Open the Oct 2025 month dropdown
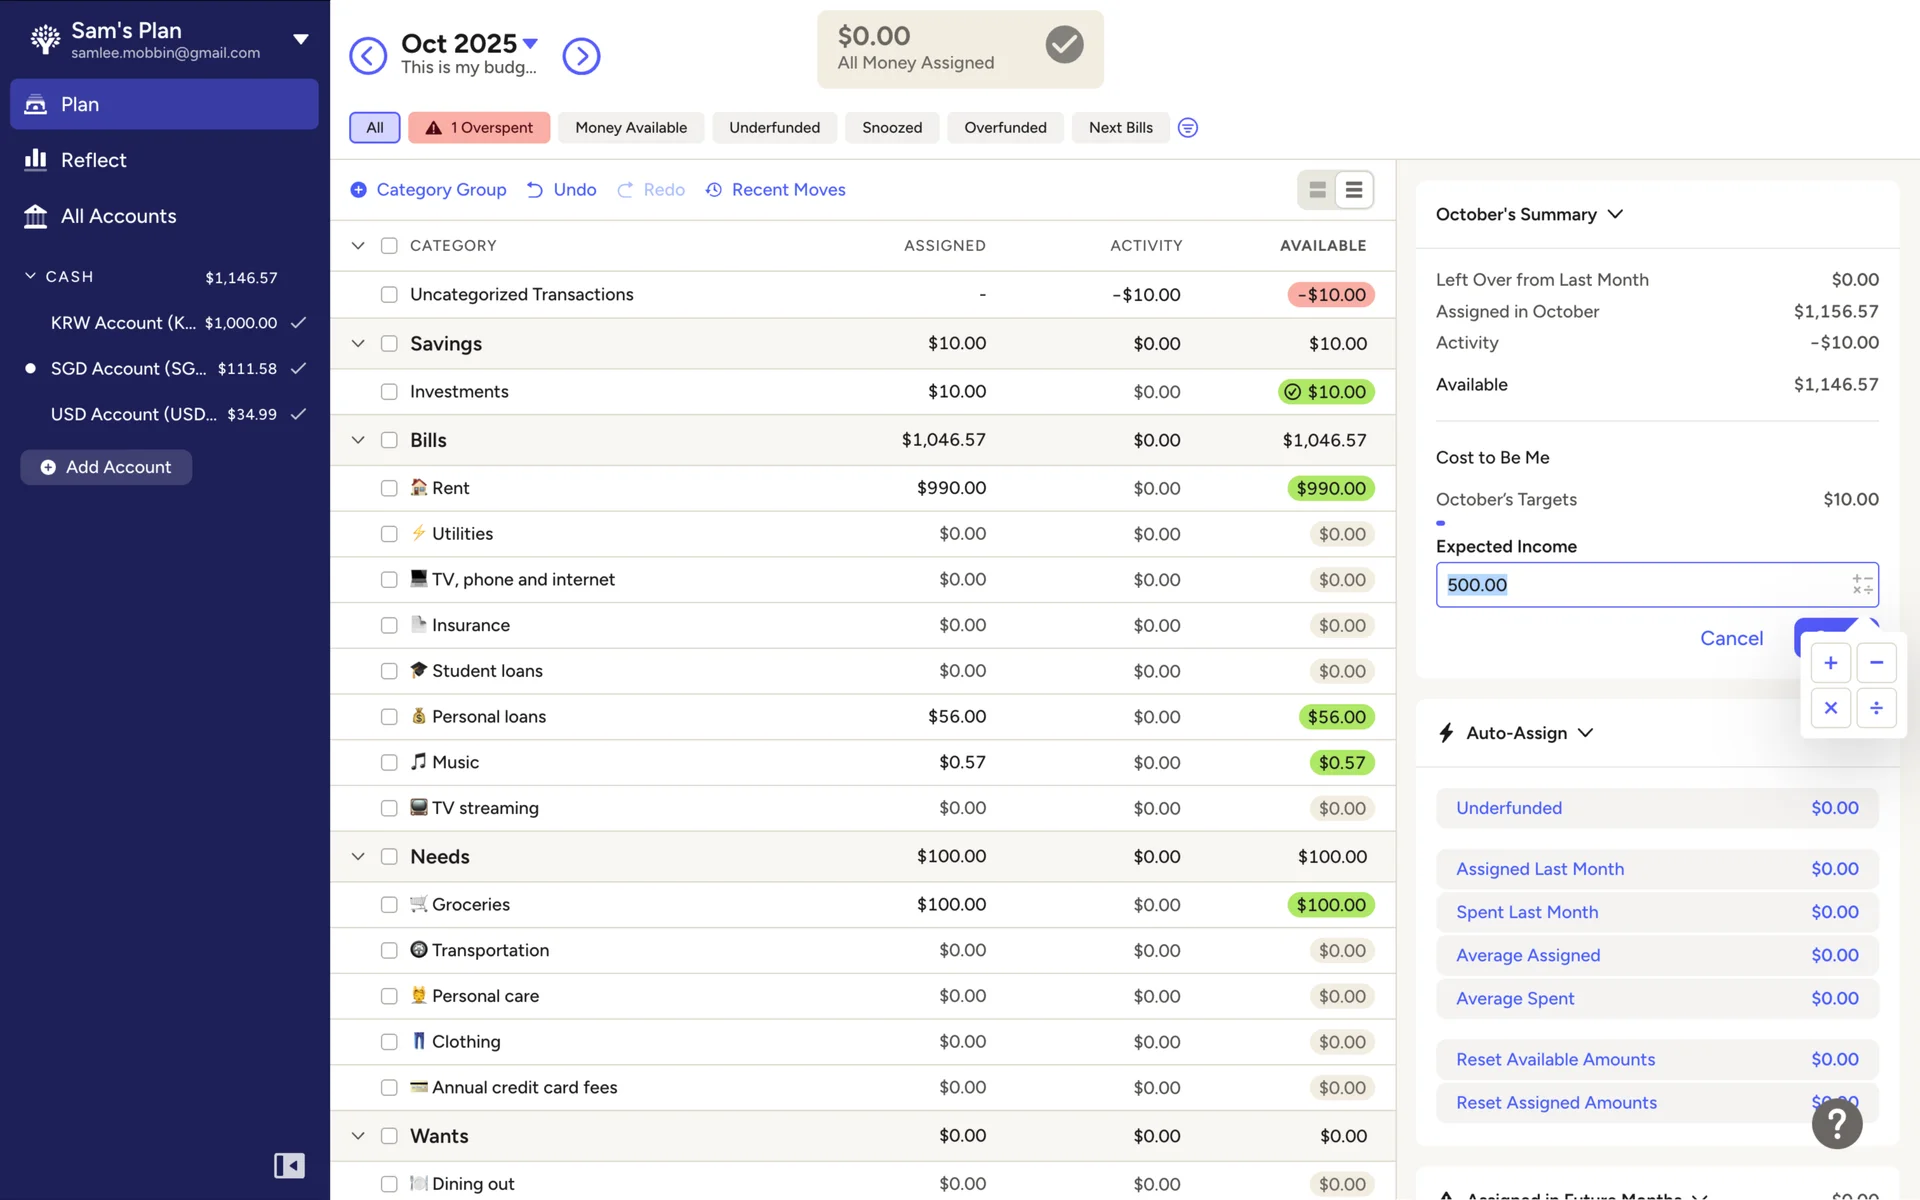Image resolution: width=1920 pixels, height=1200 pixels. 530,43
